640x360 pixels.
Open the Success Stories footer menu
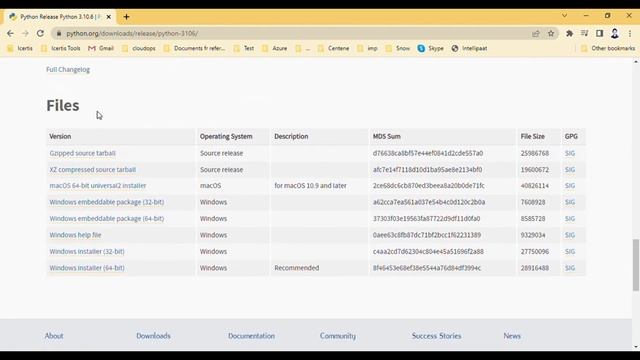(436, 336)
